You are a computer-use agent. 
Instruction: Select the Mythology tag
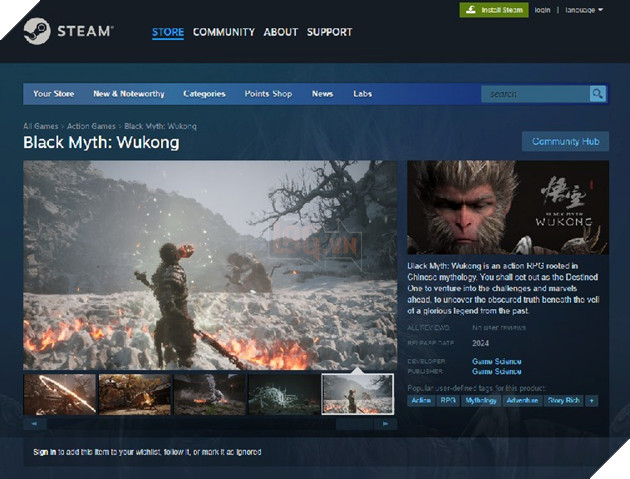(x=481, y=401)
